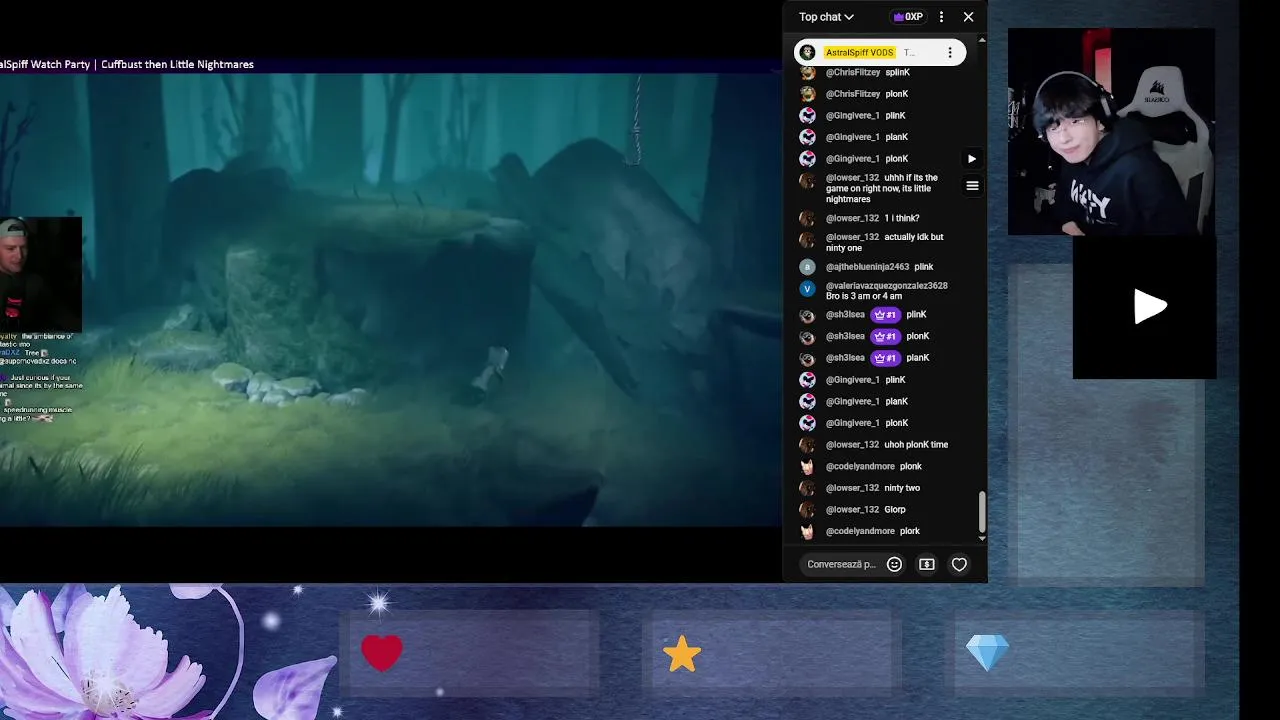Click the Gingivere_1 avatar beside upper 'plinK'
This screenshot has height=720, width=1280.
(x=807, y=116)
